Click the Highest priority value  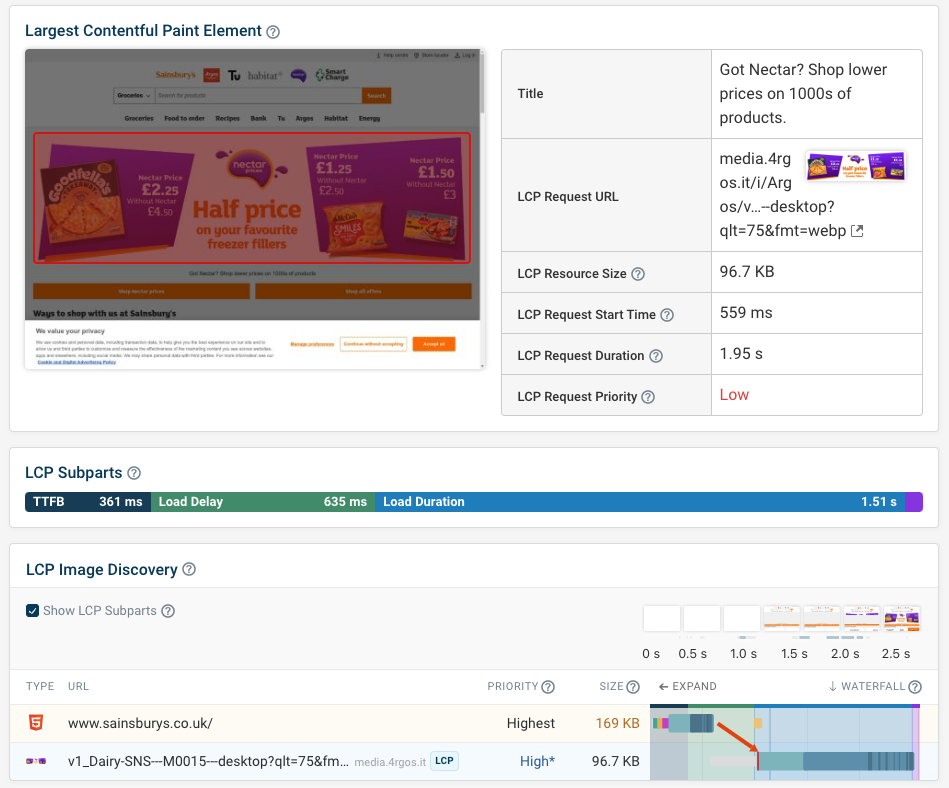(x=531, y=723)
